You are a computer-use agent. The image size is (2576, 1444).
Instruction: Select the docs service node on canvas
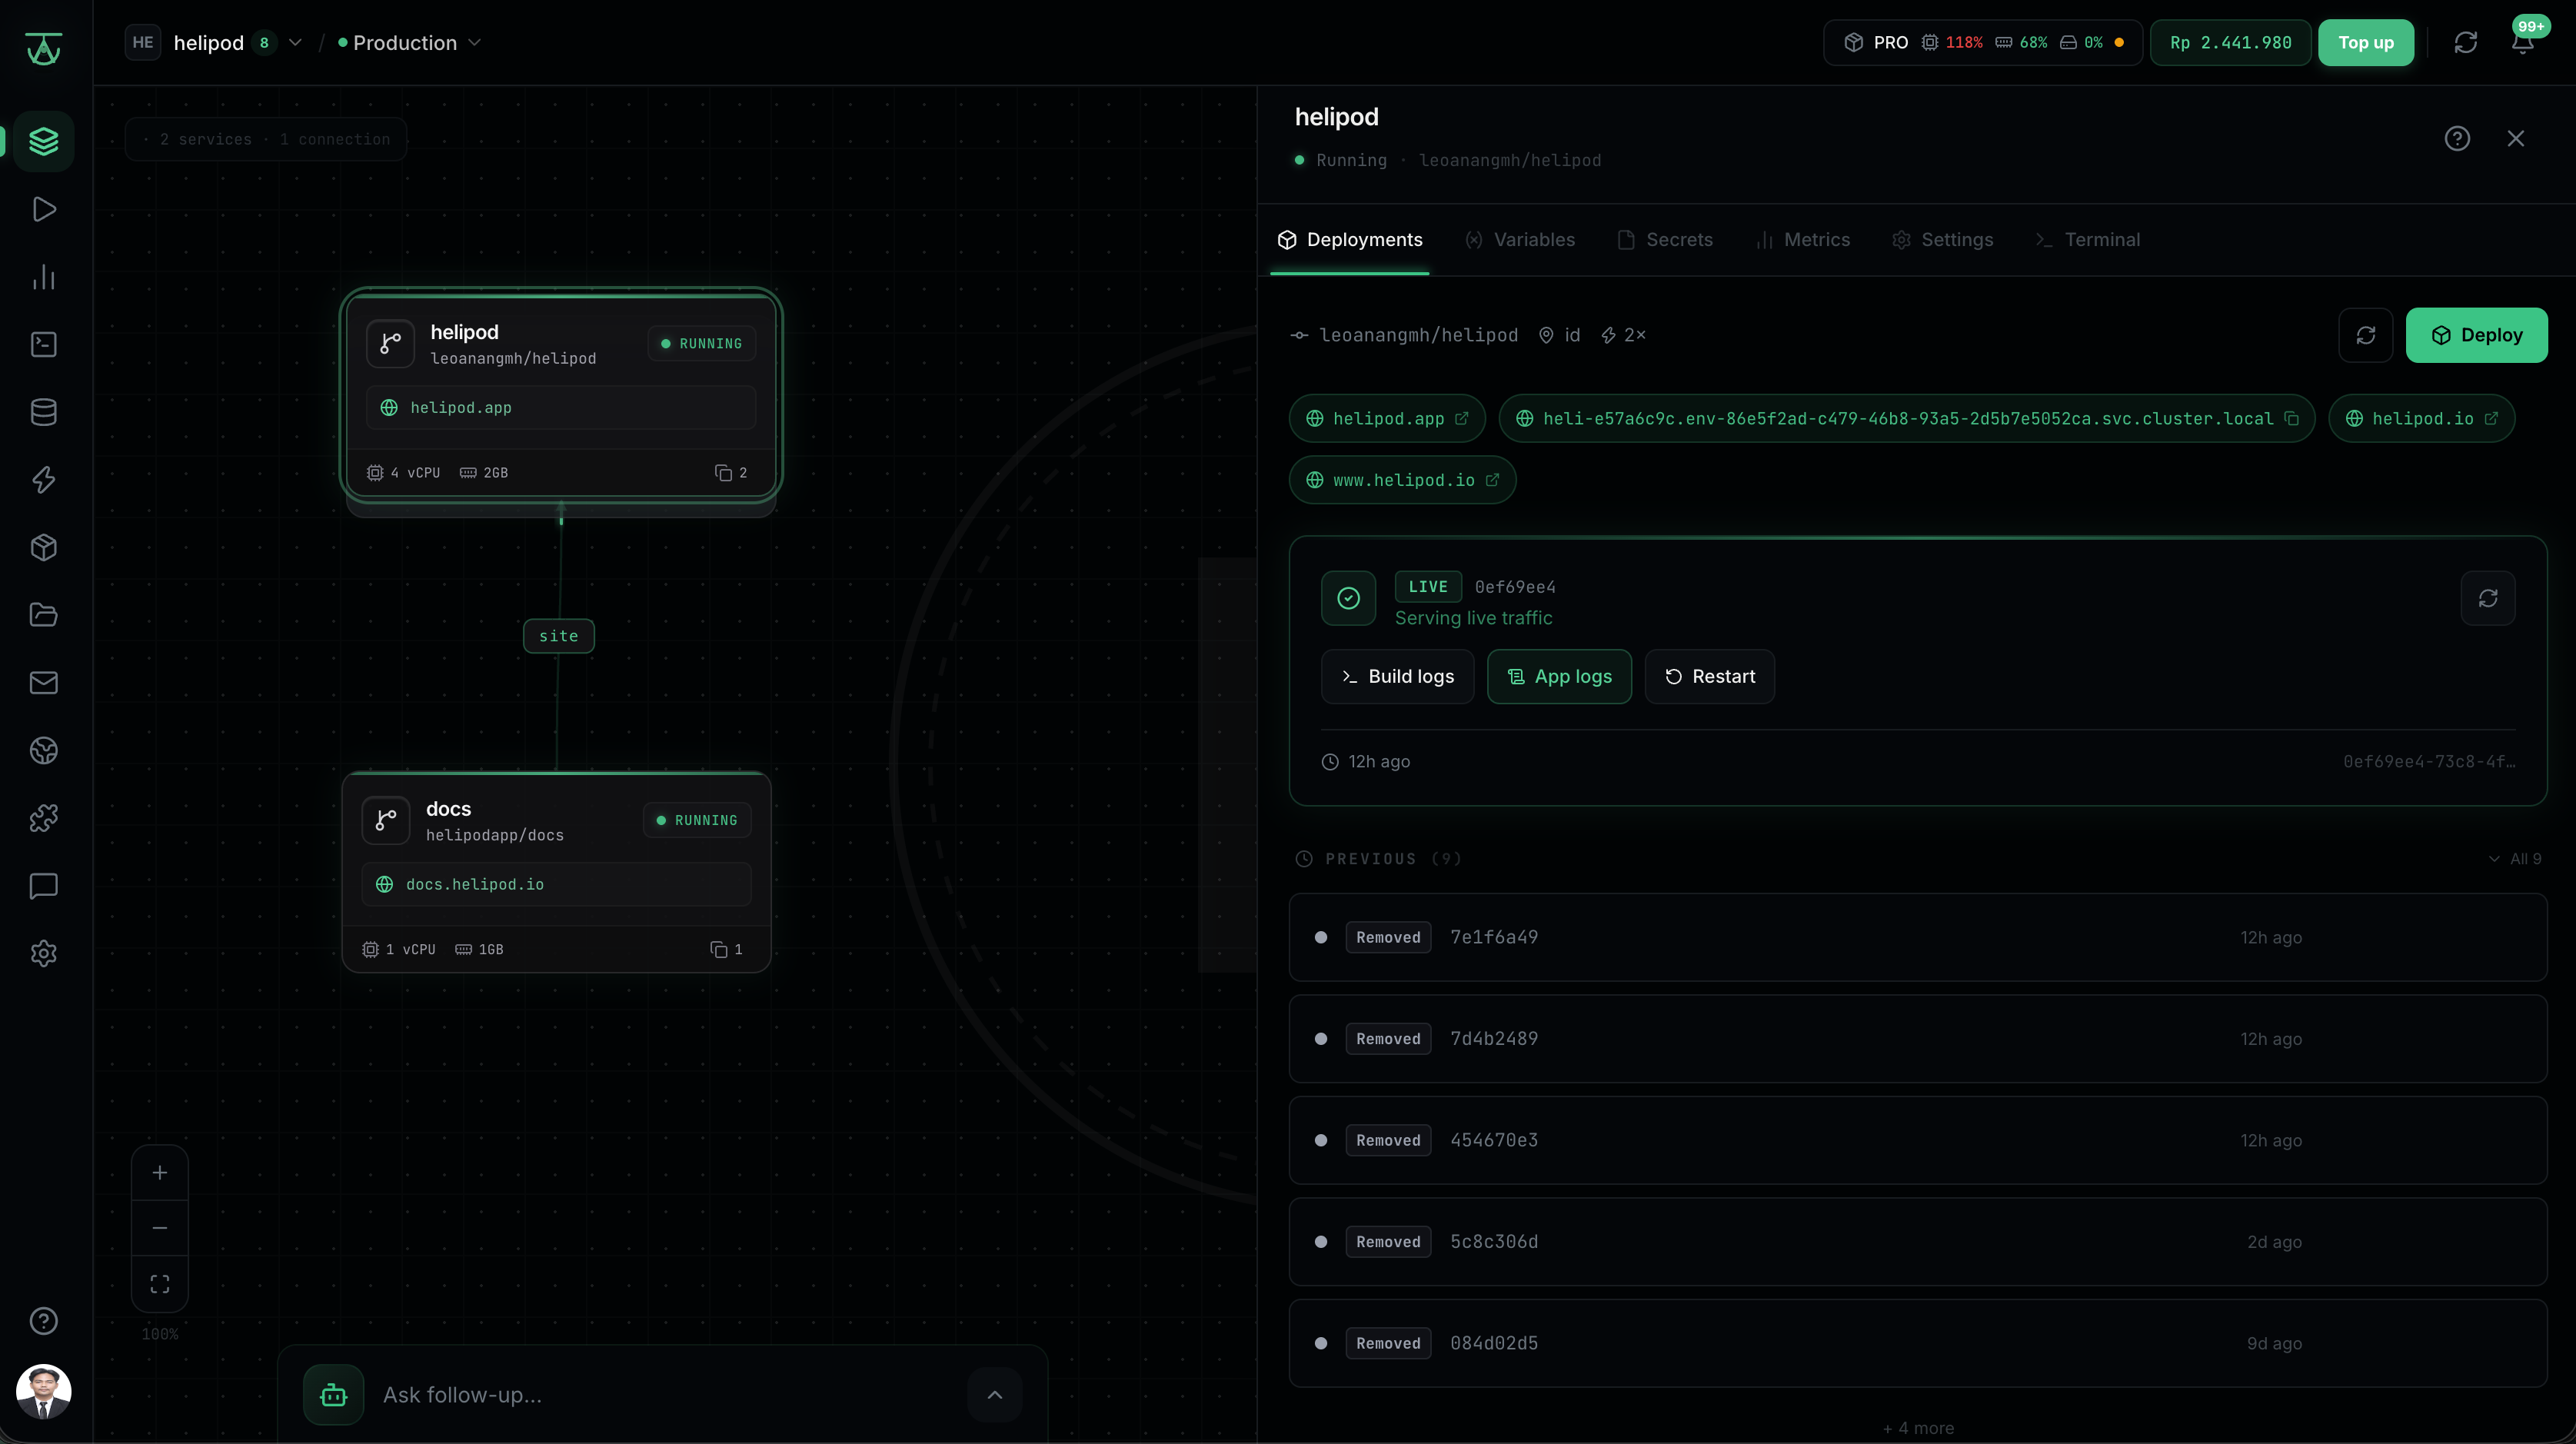pyautogui.click(x=556, y=872)
